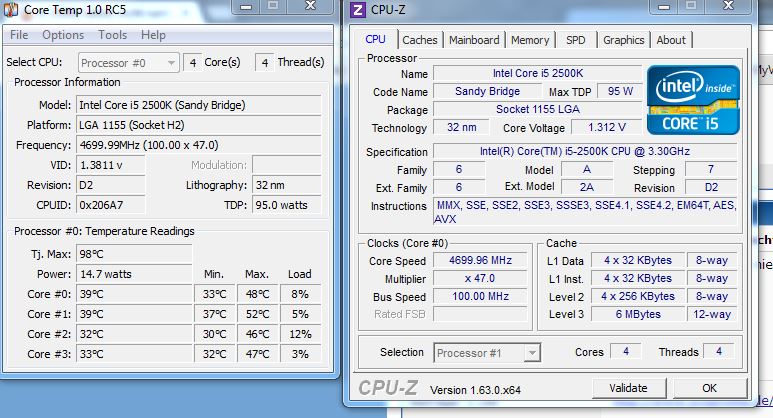
Task: Click the Platform field LGA 1155 (Socket H2)
Action: click(x=199, y=125)
